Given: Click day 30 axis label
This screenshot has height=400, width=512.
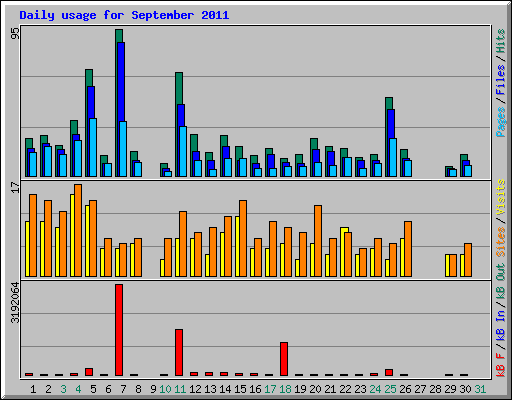Looking at the screenshot, I should click(x=465, y=389).
